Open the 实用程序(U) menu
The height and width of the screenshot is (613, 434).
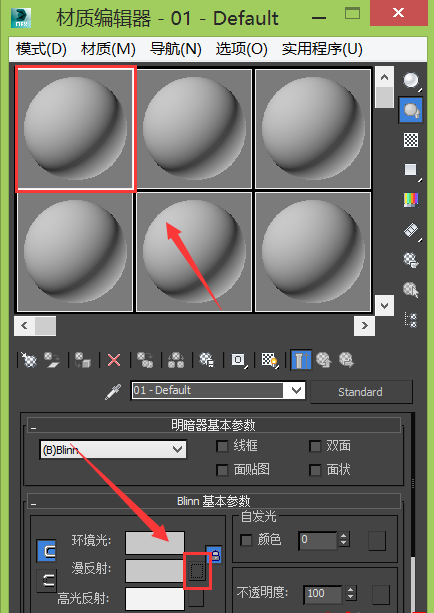tap(322, 49)
